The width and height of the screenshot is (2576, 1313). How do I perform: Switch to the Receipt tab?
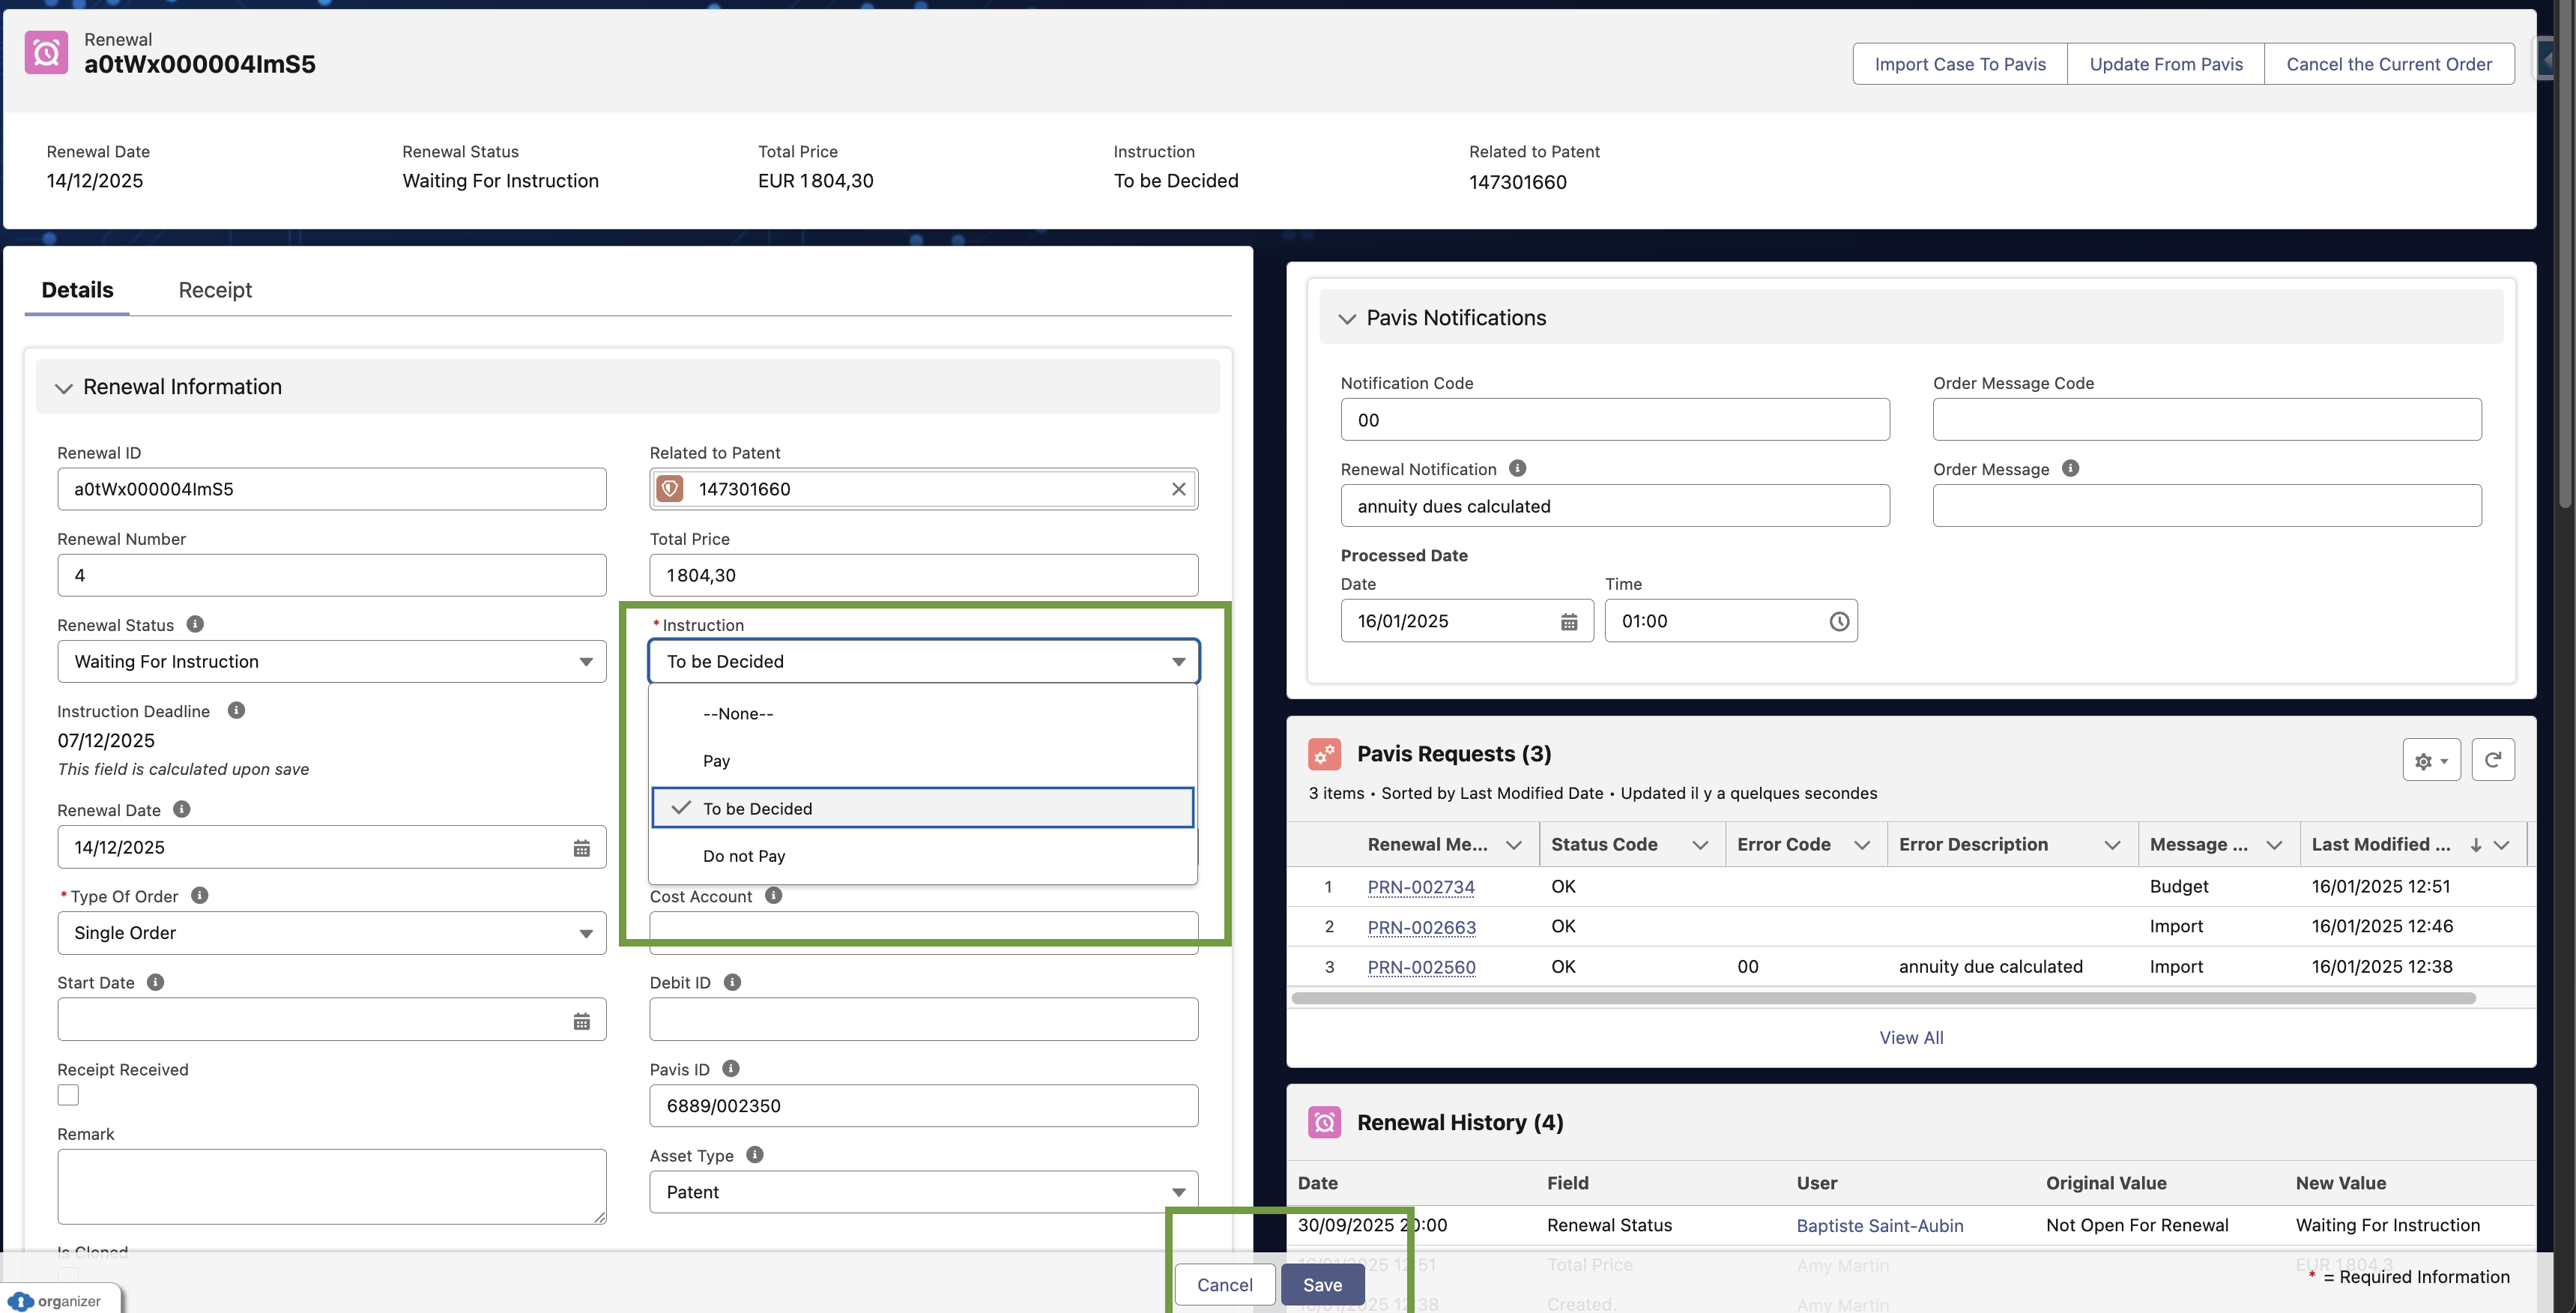click(x=215, y=290)
